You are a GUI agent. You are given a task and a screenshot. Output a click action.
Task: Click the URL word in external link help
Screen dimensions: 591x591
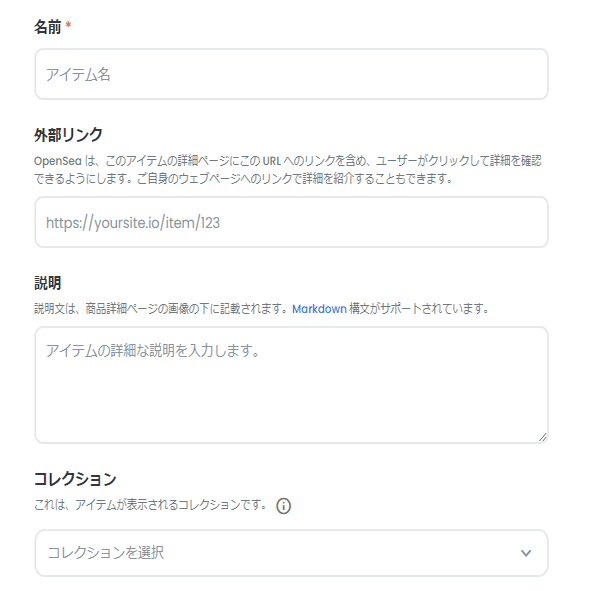click(272, 161)
